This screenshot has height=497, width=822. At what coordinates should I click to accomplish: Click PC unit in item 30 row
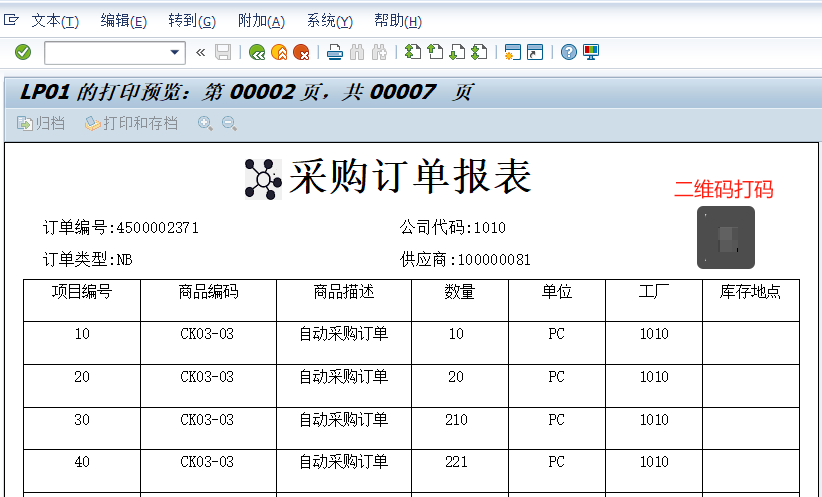point(556,419)
